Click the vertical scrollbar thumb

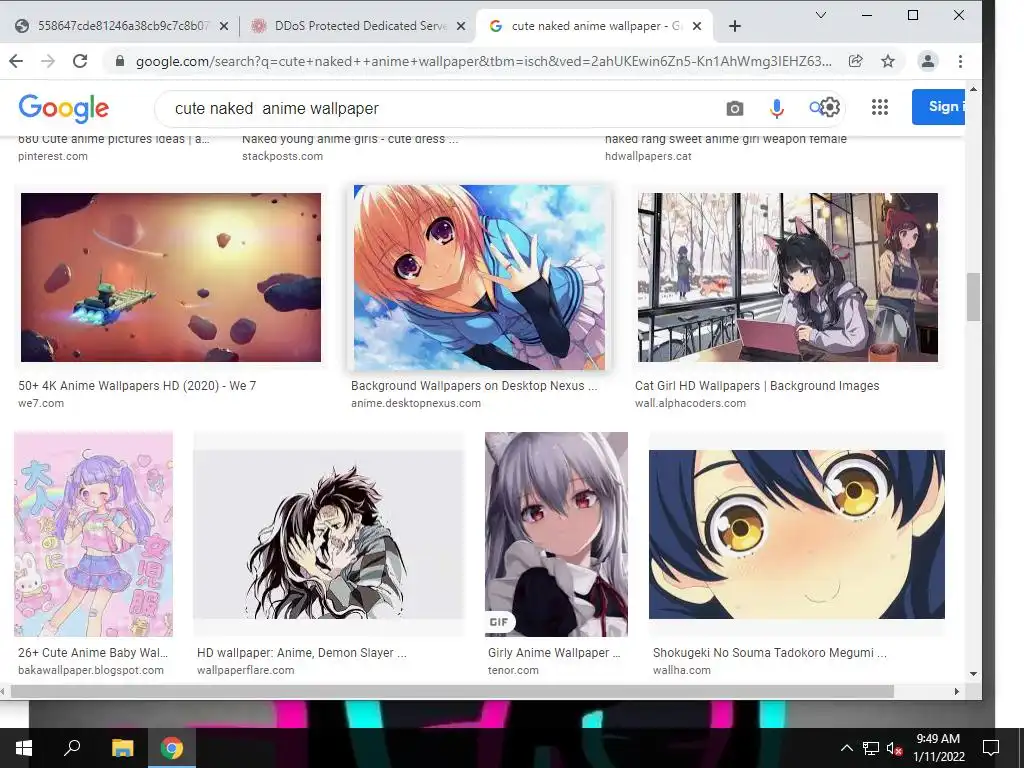973,297
